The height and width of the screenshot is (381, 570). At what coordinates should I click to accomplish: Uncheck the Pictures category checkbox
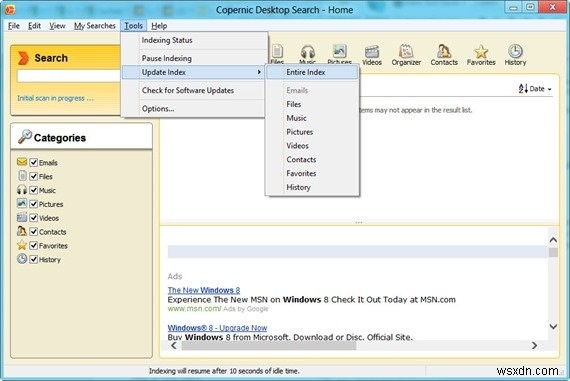33,204
